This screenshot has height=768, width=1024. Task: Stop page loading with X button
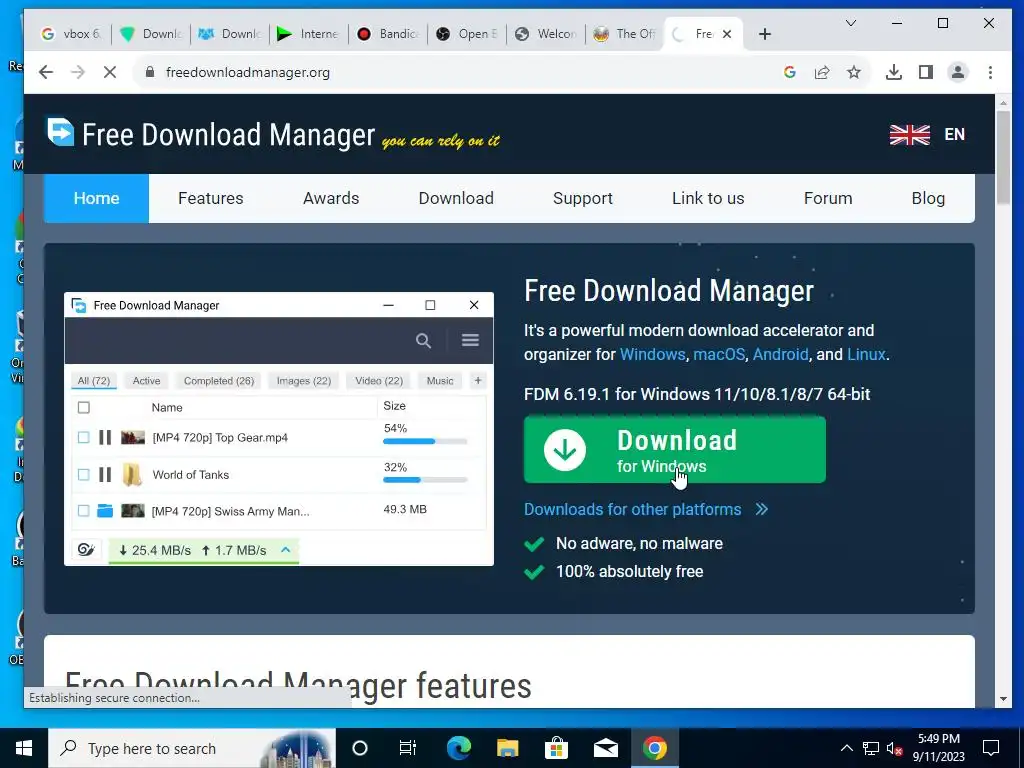tap(110, 72)
